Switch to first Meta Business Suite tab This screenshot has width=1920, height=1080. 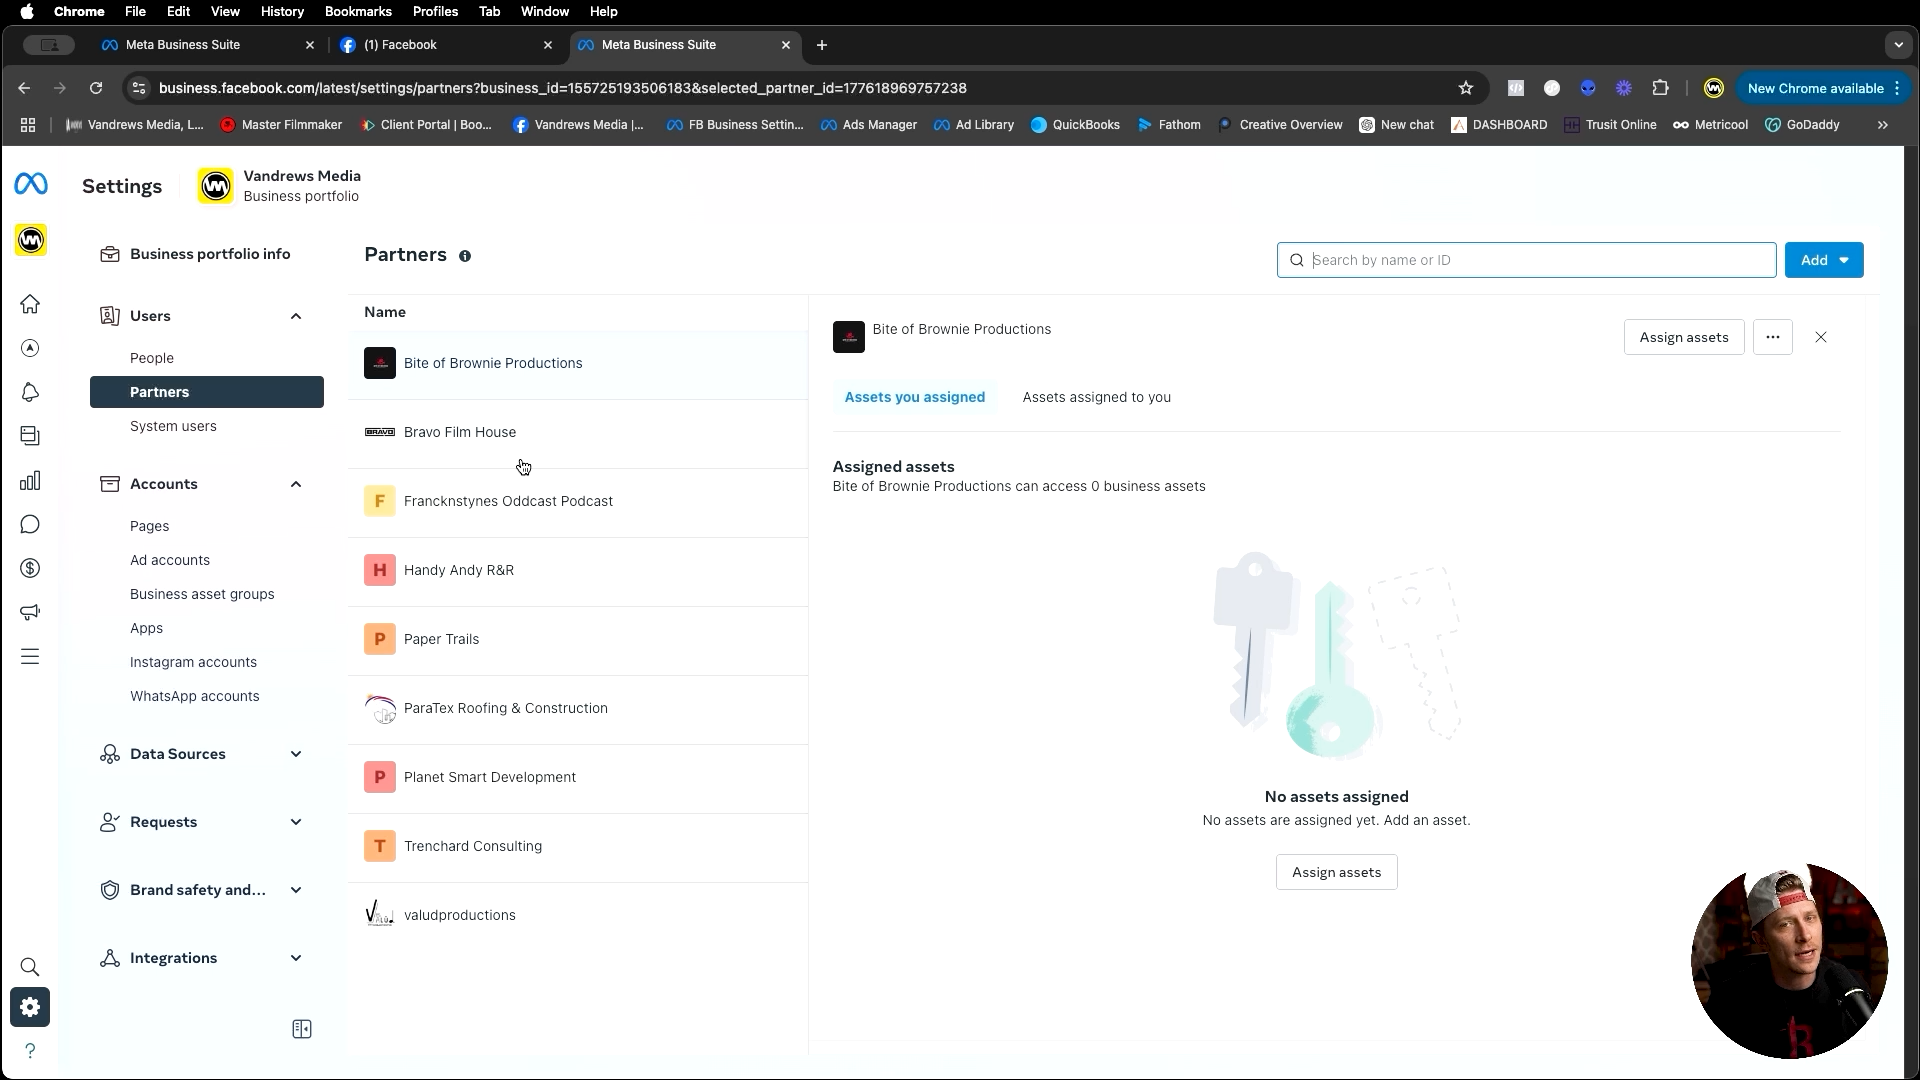[x=207, y=45]
